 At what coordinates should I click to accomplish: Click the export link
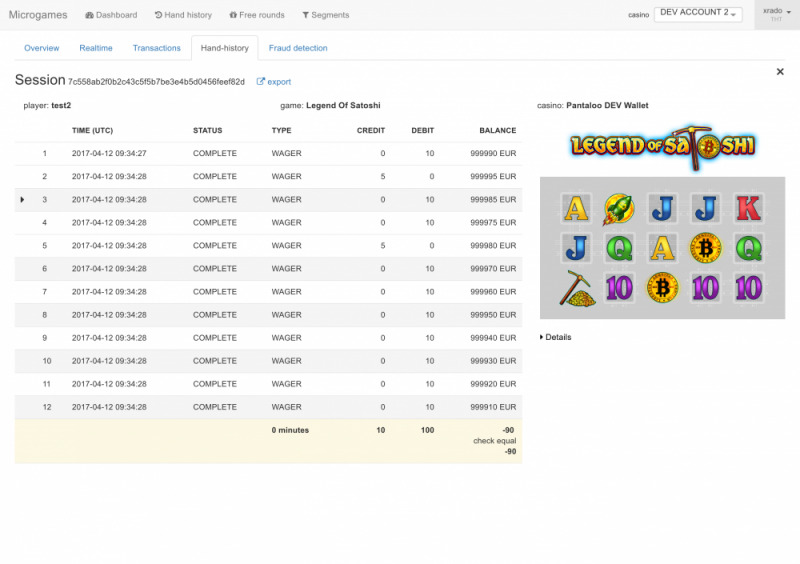[x=273, y=82]
